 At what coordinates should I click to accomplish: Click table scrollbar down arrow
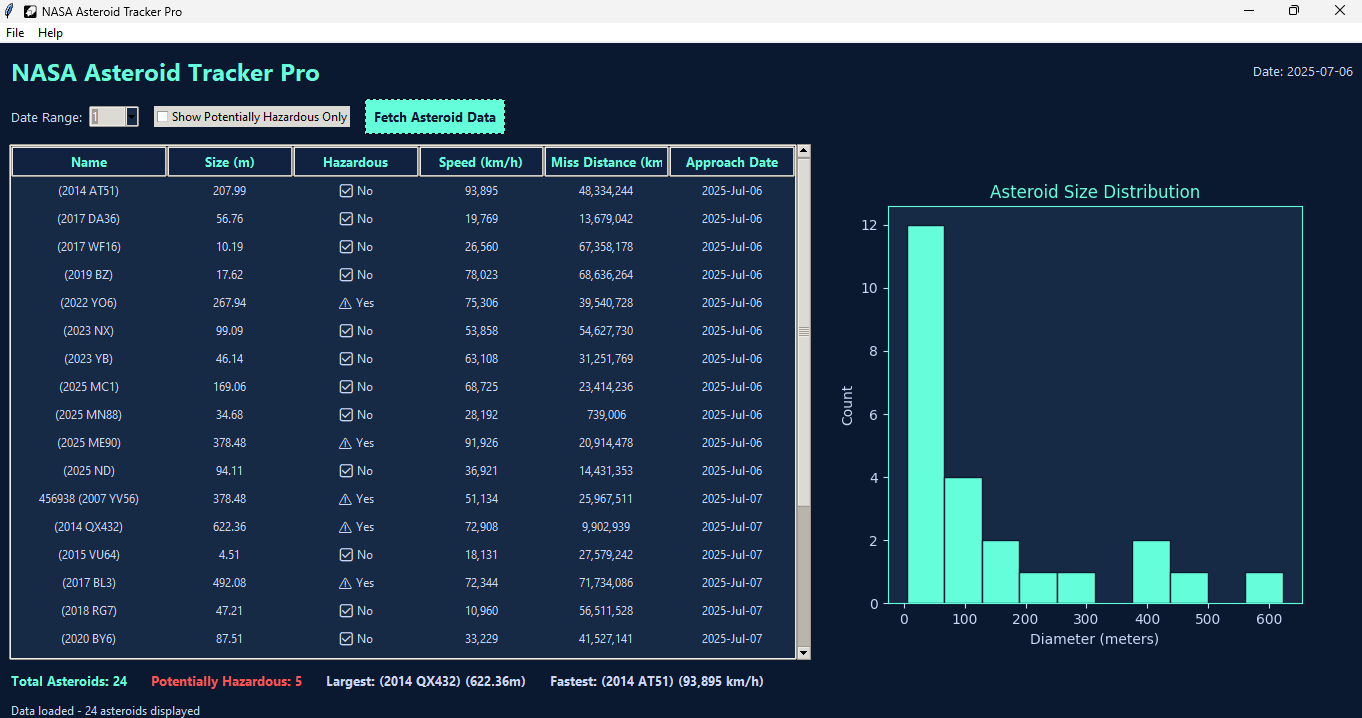click(803, 653)
